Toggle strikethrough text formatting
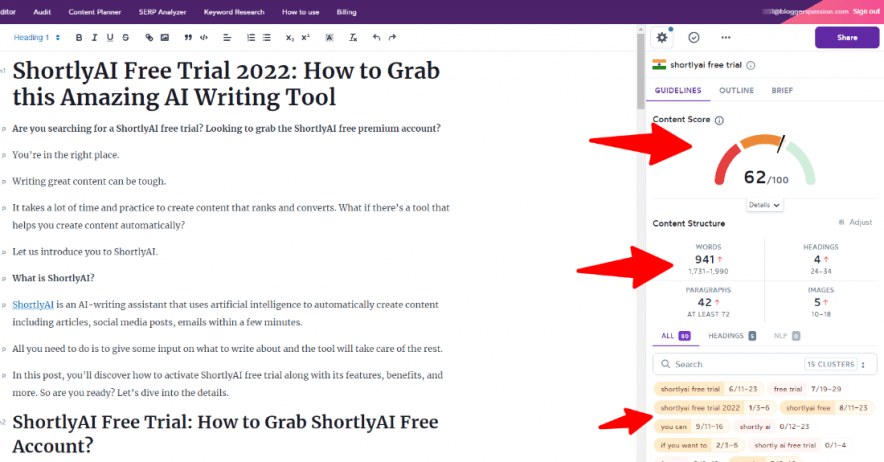 (125, 37)
